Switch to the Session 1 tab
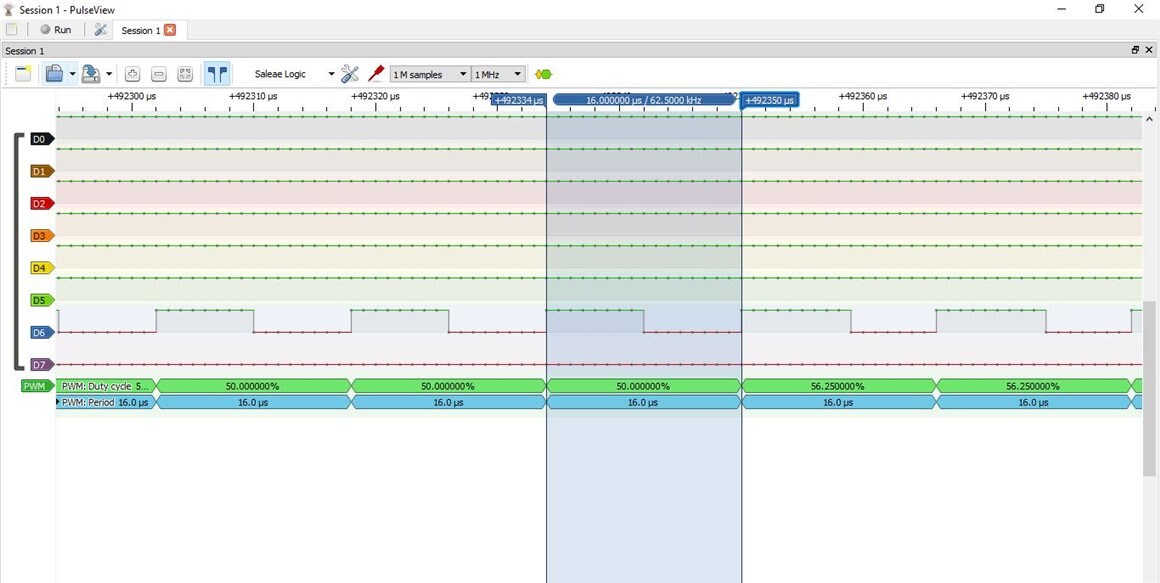1160x583 pixels. click(141, 30)
